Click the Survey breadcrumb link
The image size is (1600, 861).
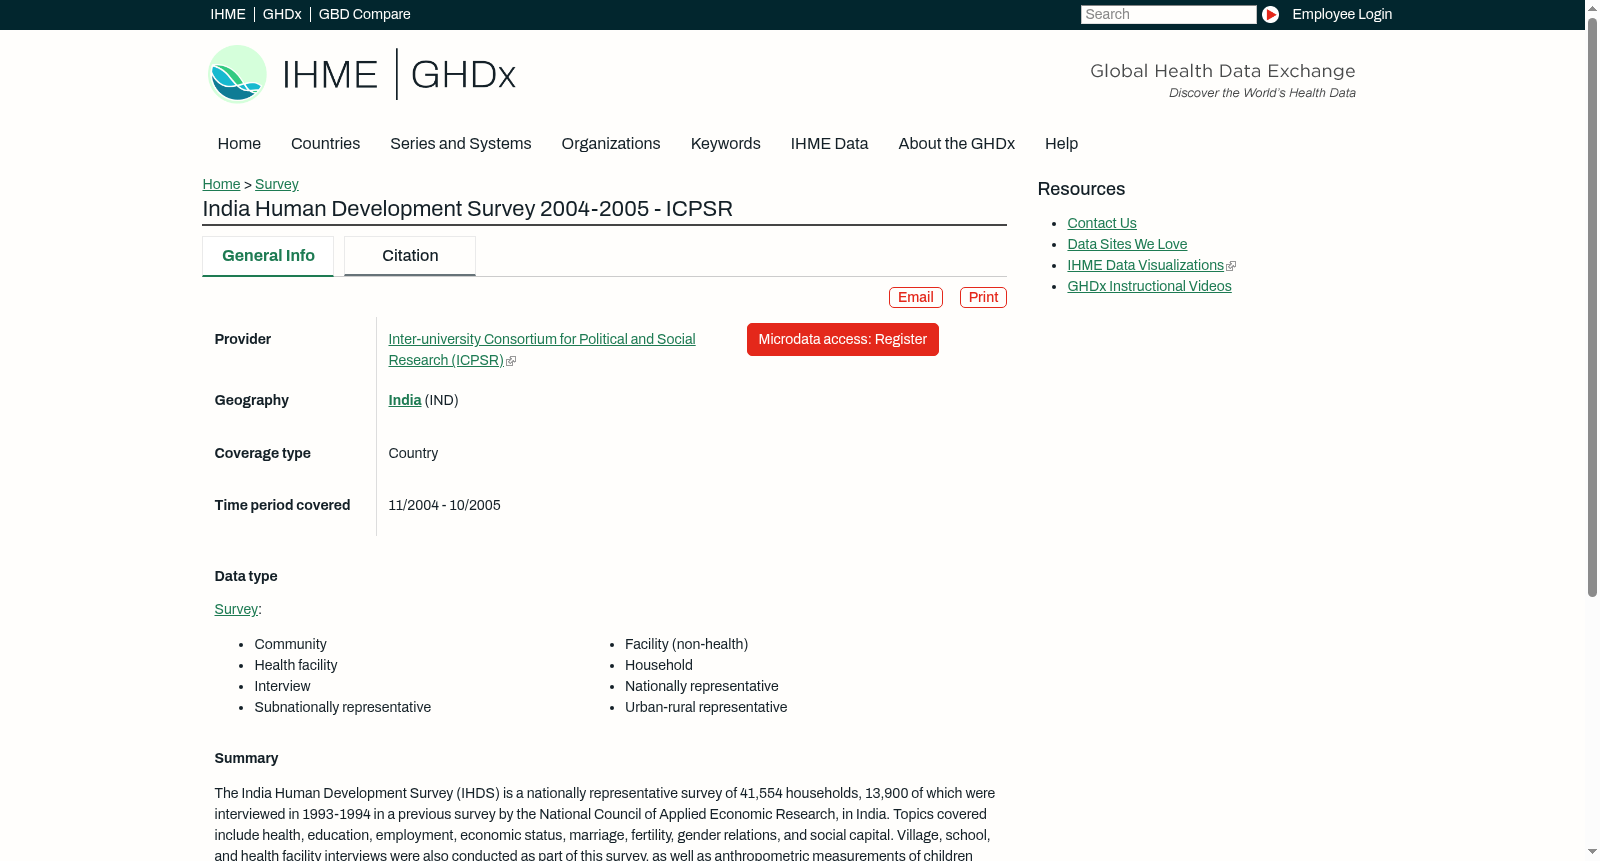click(277, 185)
